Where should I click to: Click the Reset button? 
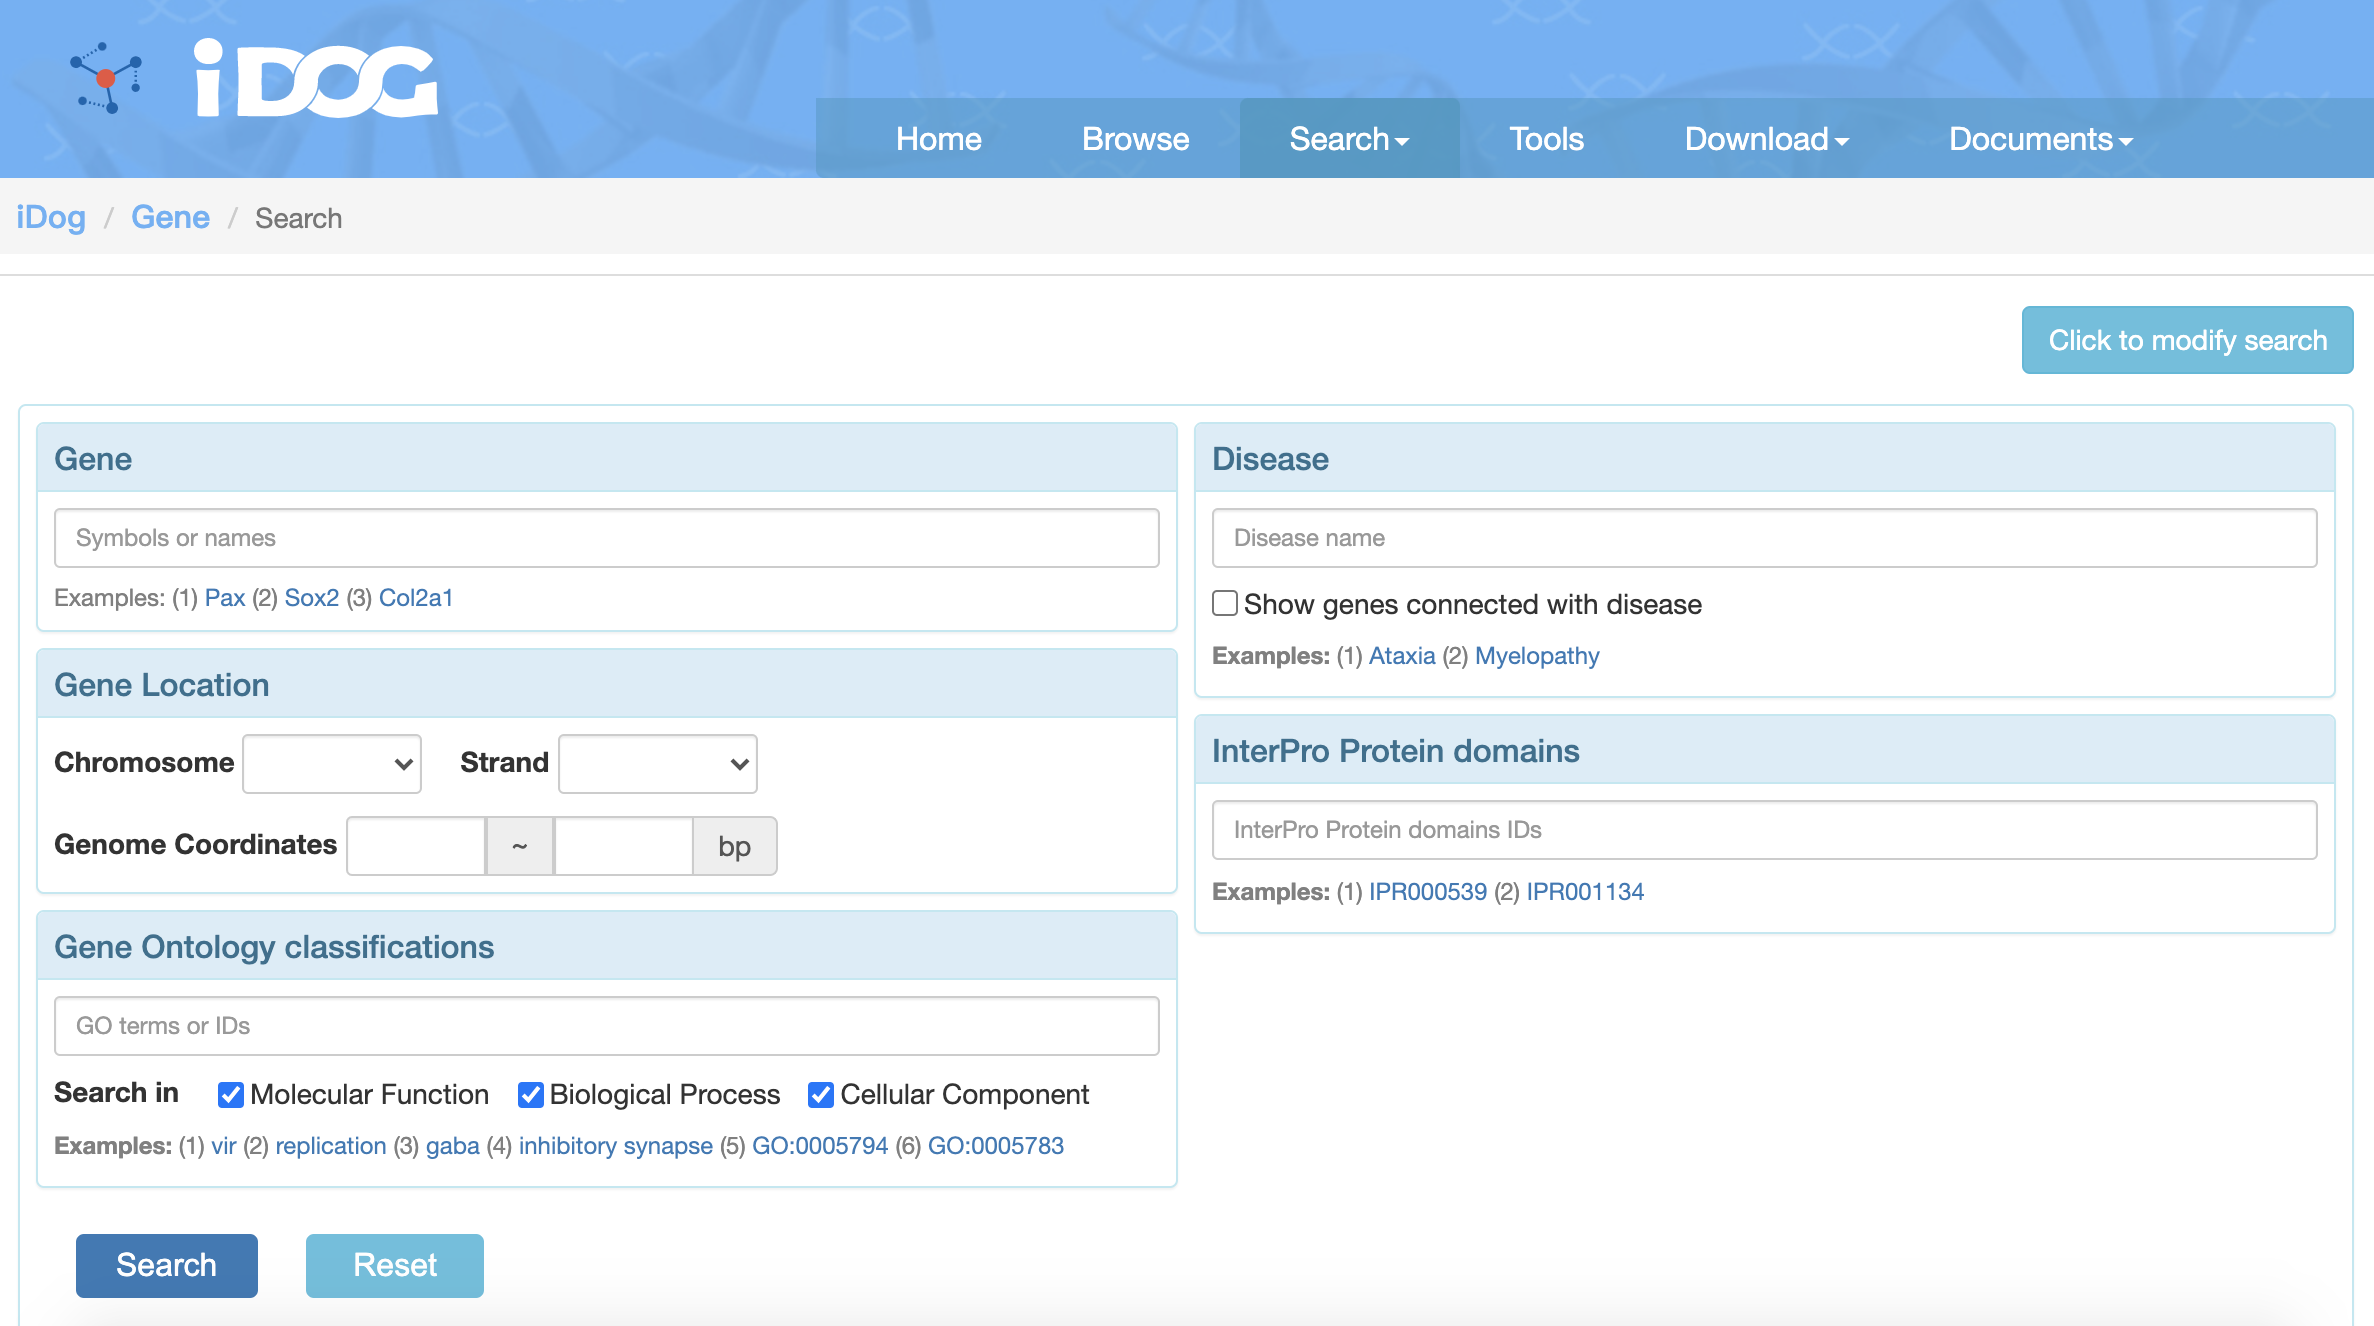(395, 1266)
